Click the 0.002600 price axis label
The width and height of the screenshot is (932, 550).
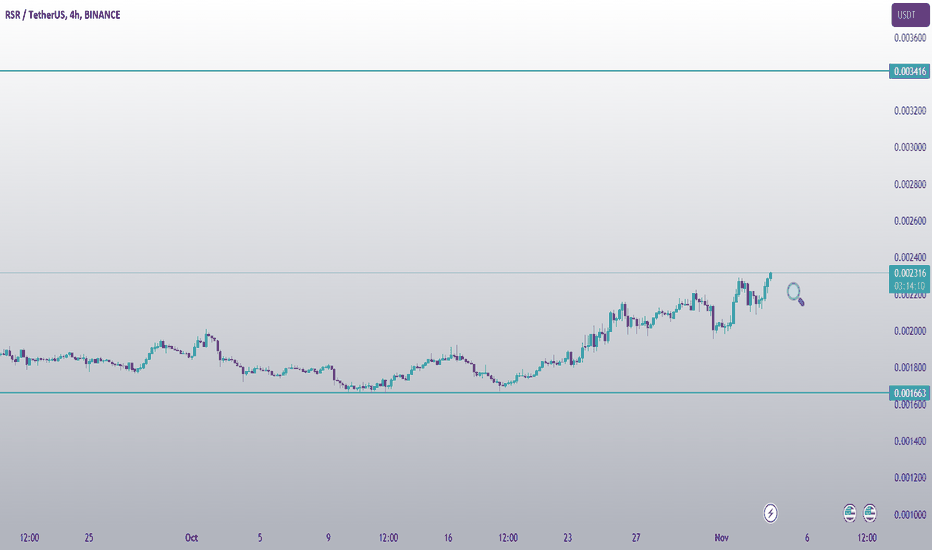pyautogui.click(x=910, y=221)
